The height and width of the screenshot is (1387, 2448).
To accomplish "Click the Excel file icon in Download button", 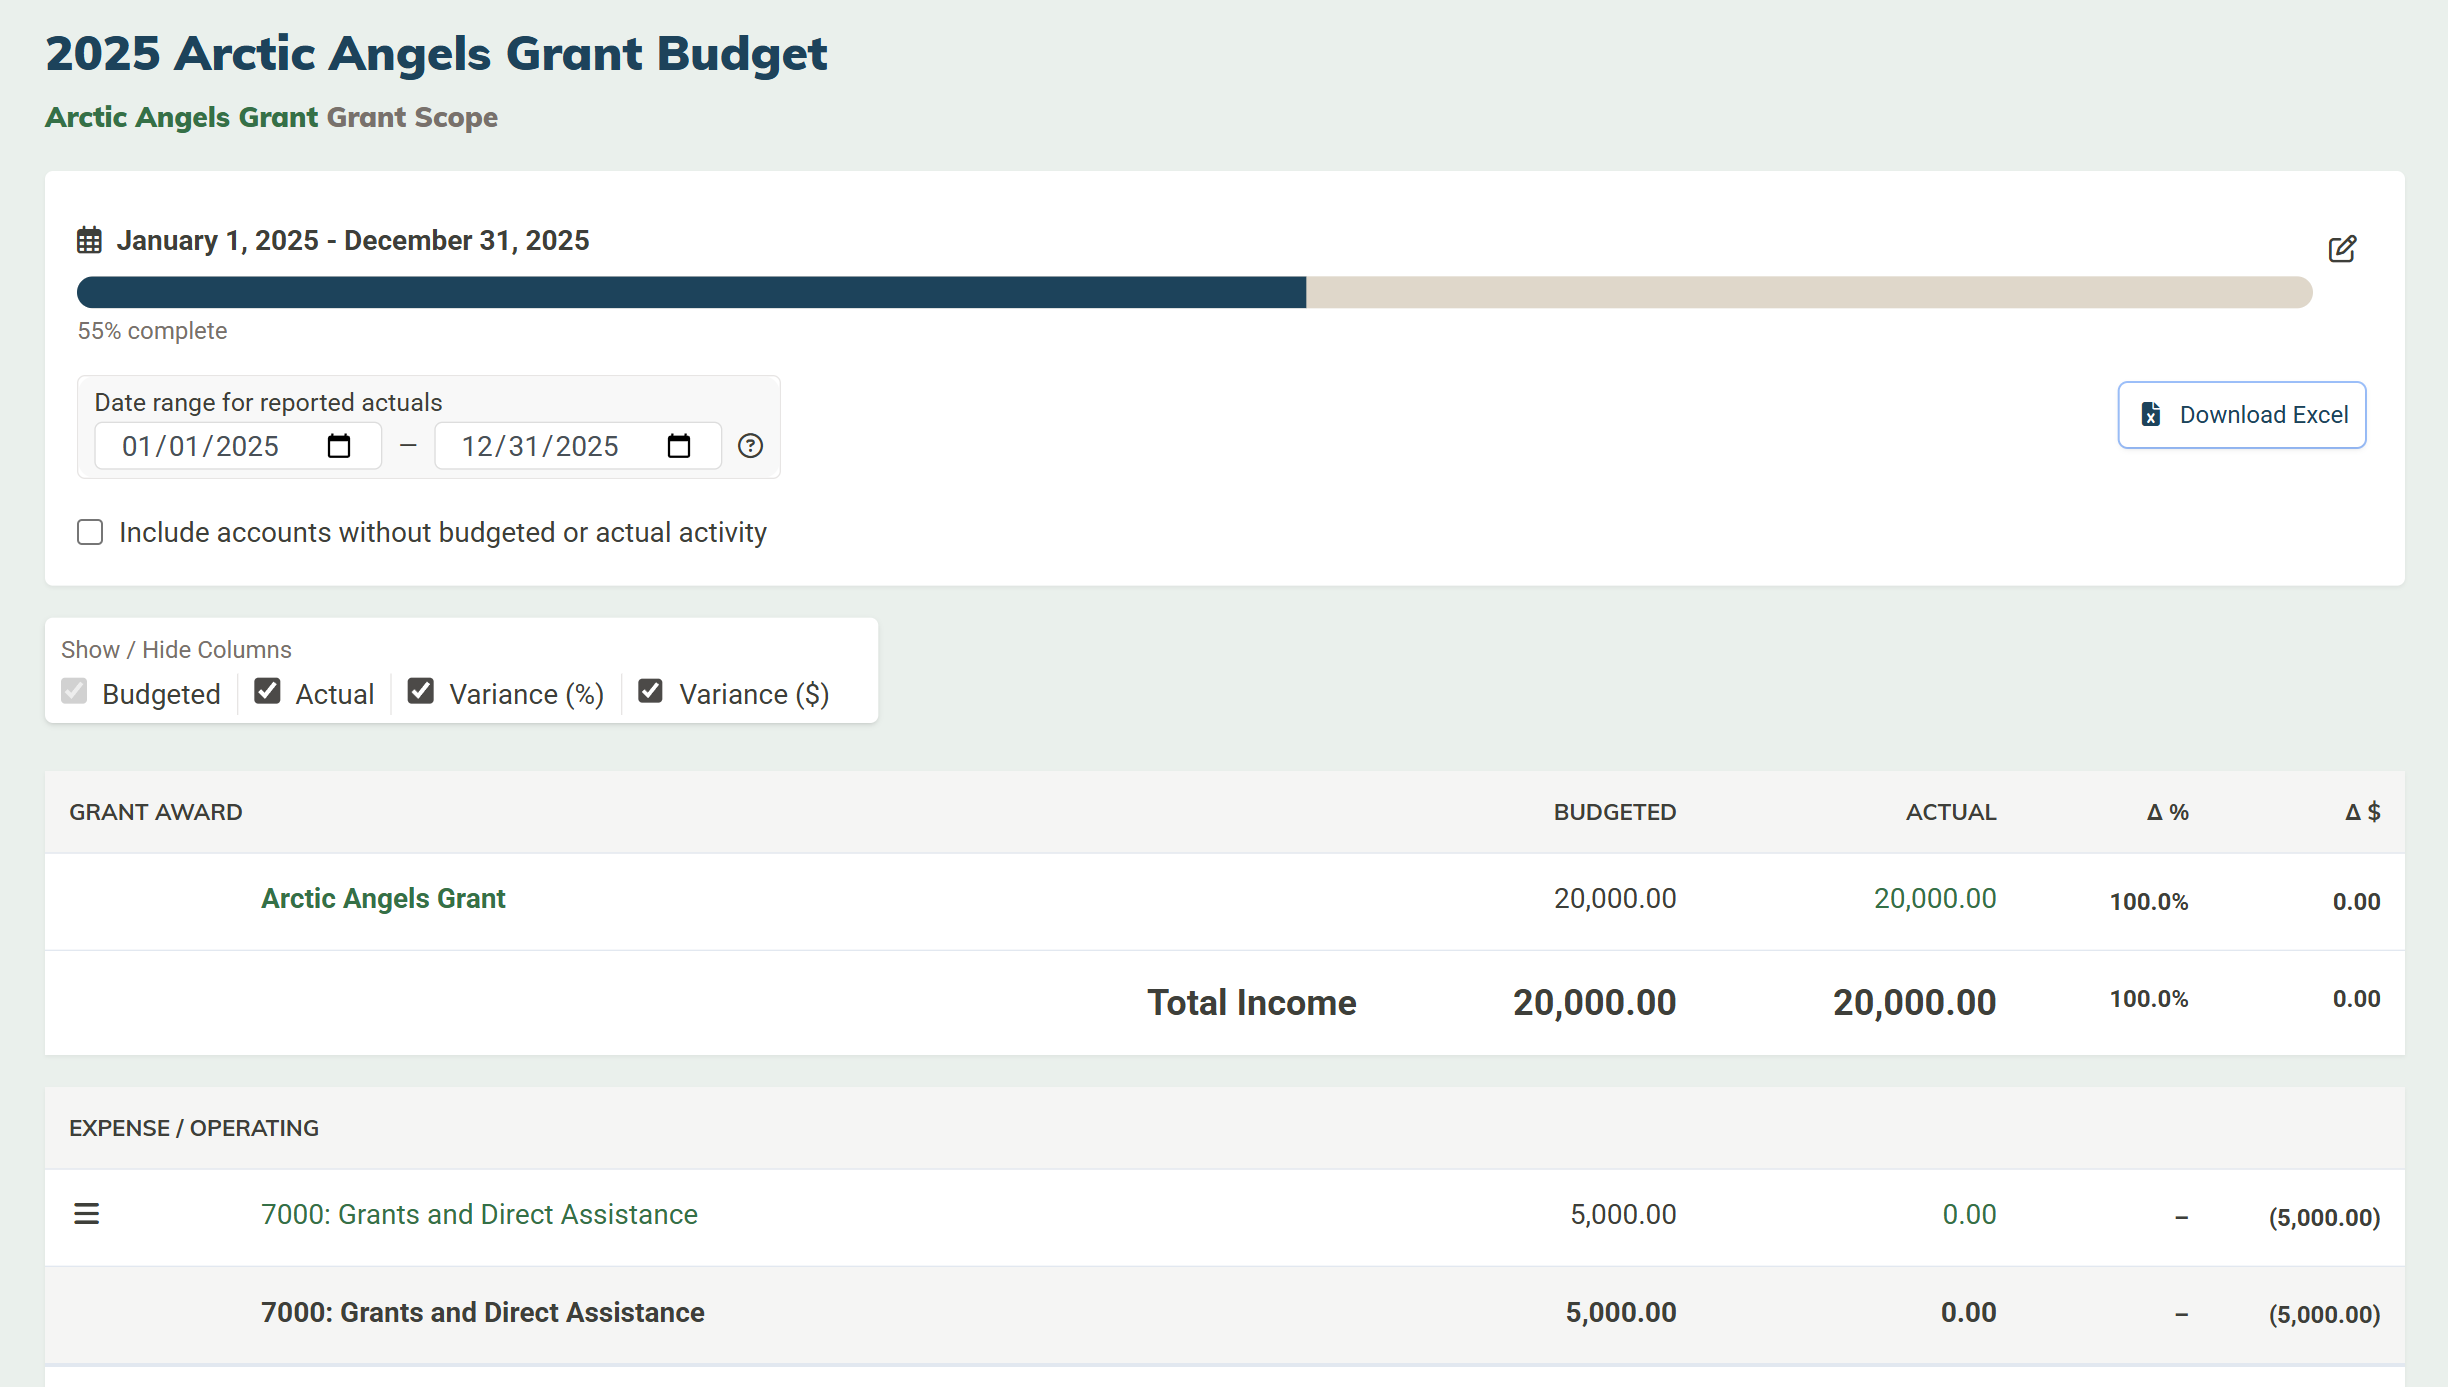I will coord(2151,414).
